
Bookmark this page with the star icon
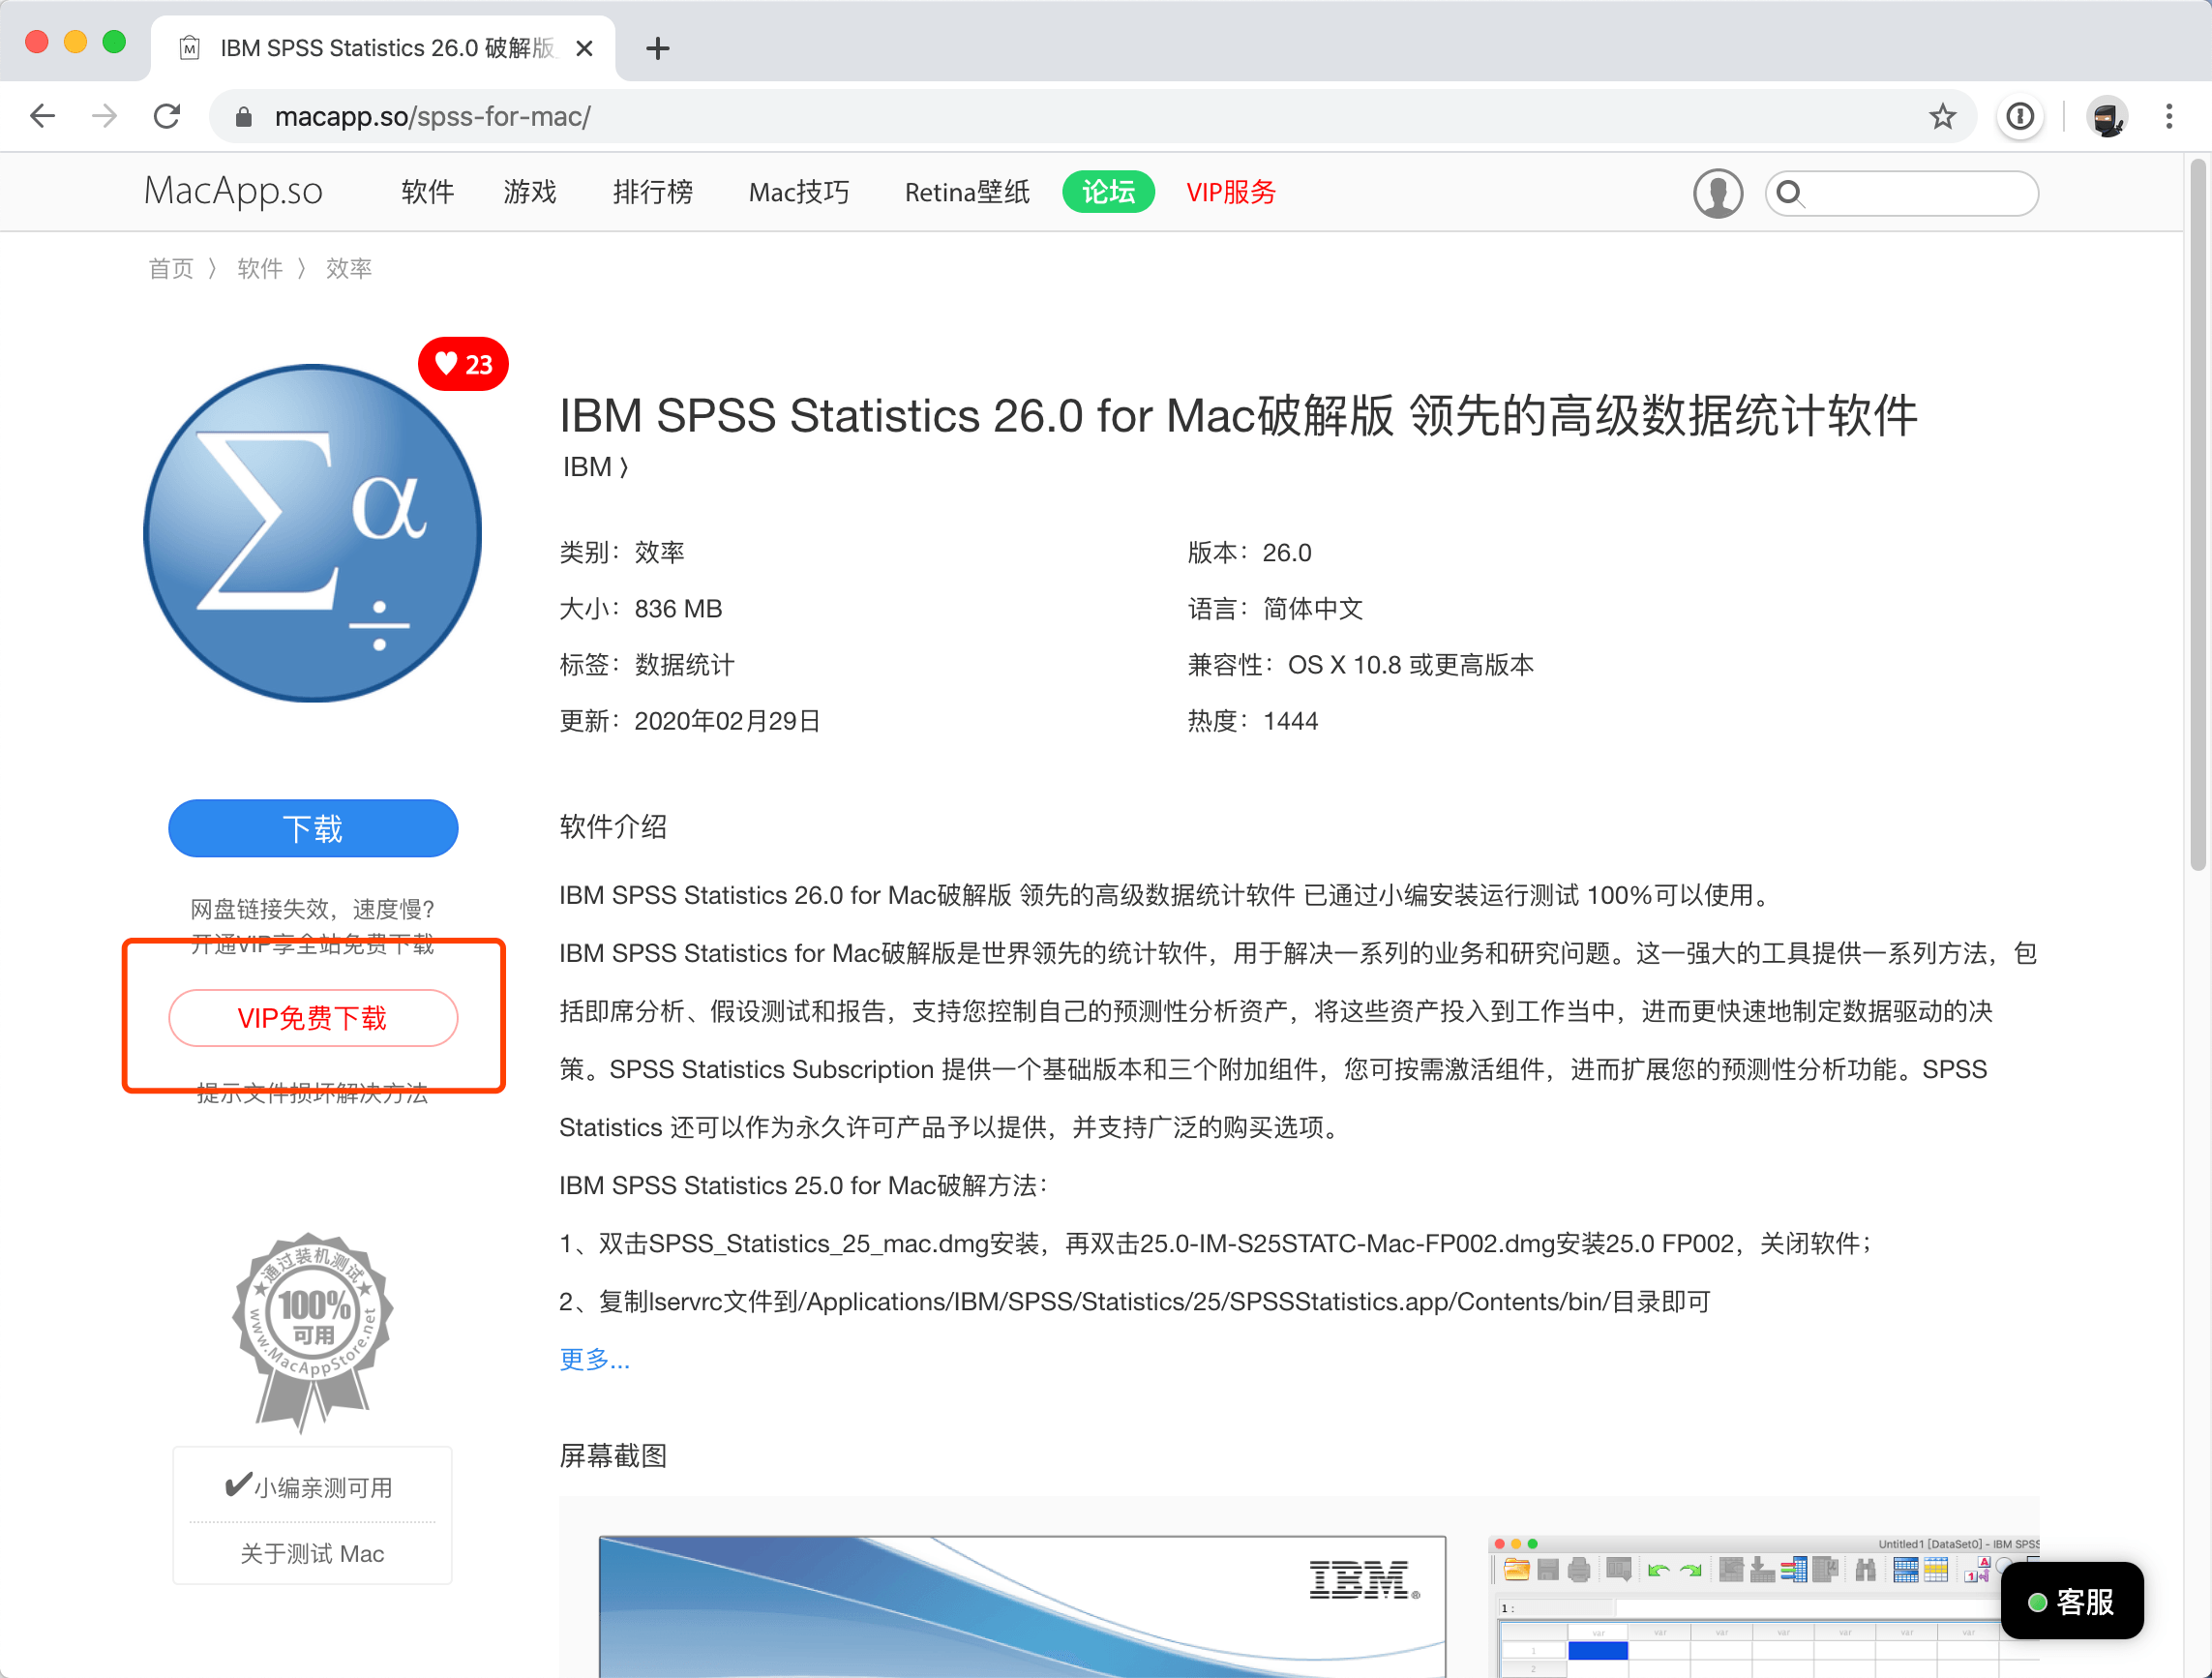click(x=1942, y=117)
